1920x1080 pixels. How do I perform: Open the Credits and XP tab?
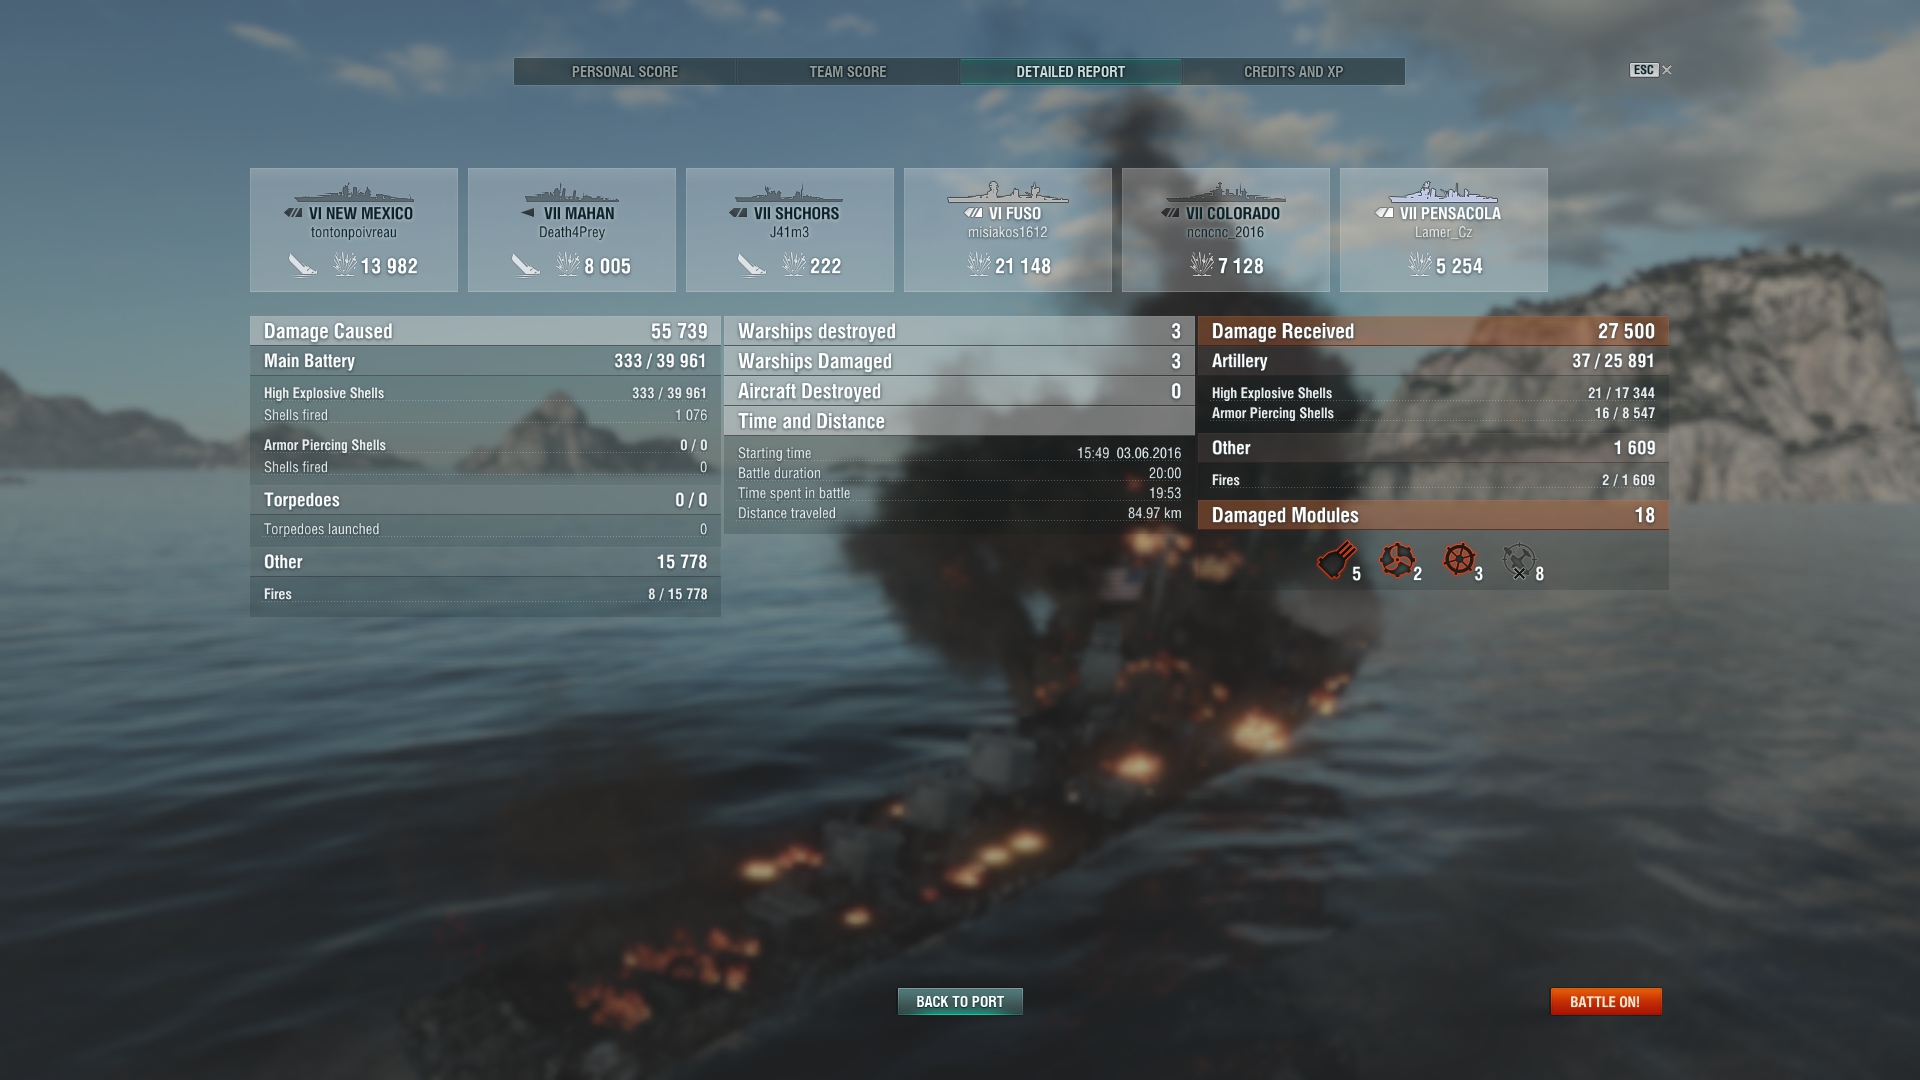(x=1293, y=72)
